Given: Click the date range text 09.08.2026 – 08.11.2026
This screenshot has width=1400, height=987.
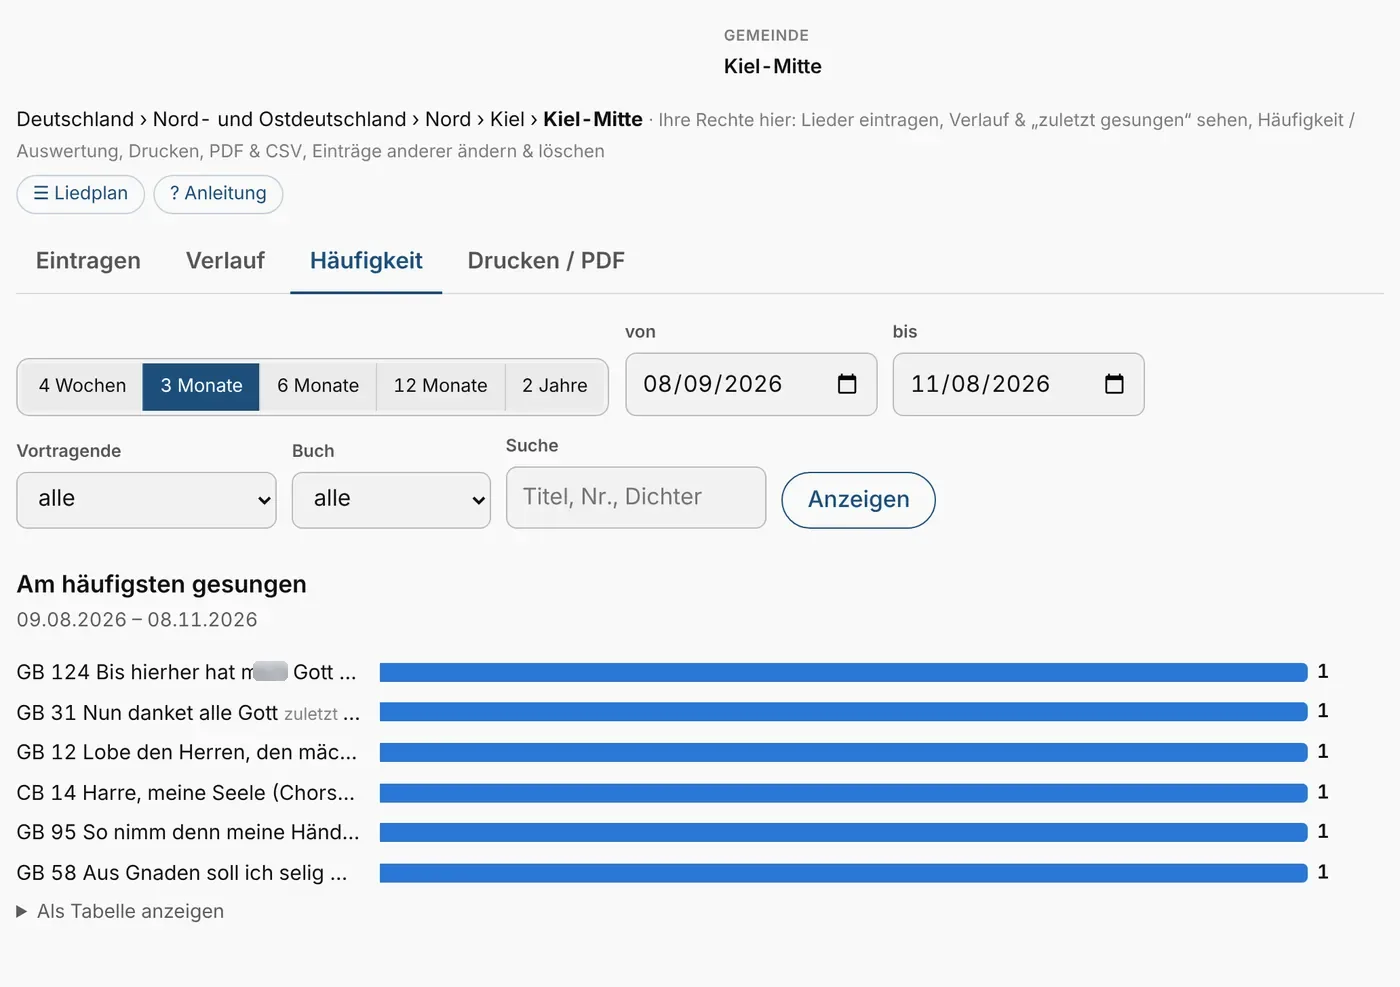Looking at the screenshot, I should (137, 620).
